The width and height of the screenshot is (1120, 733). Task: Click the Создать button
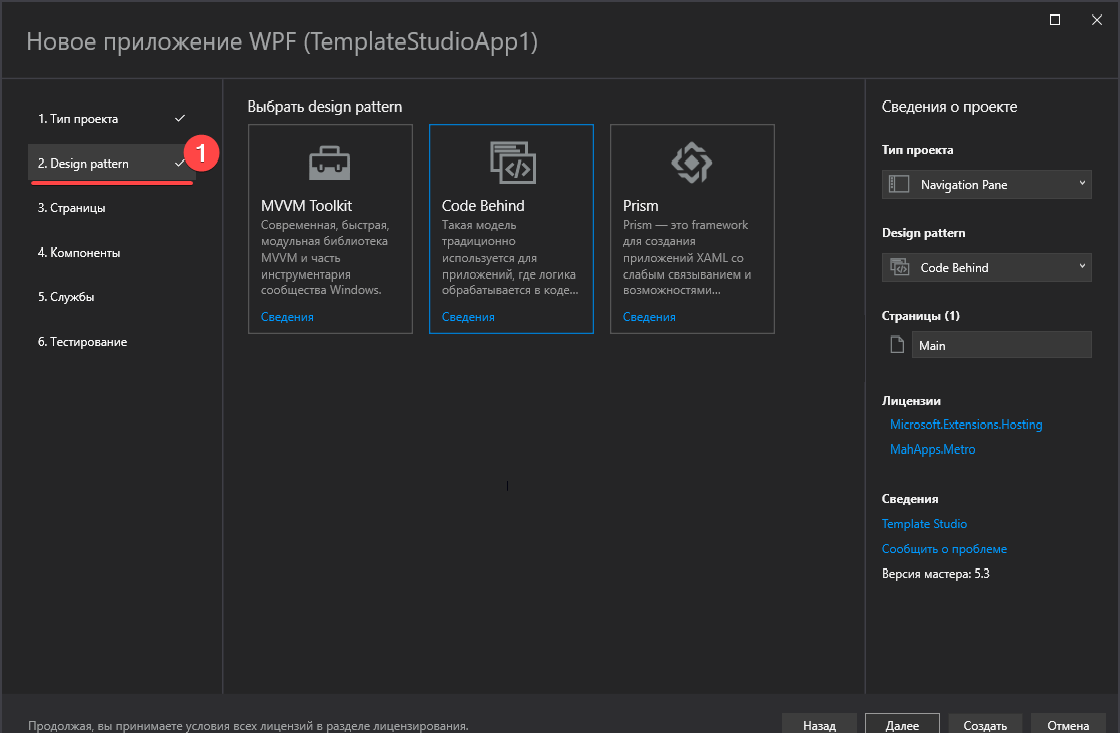tap(985, 724)
